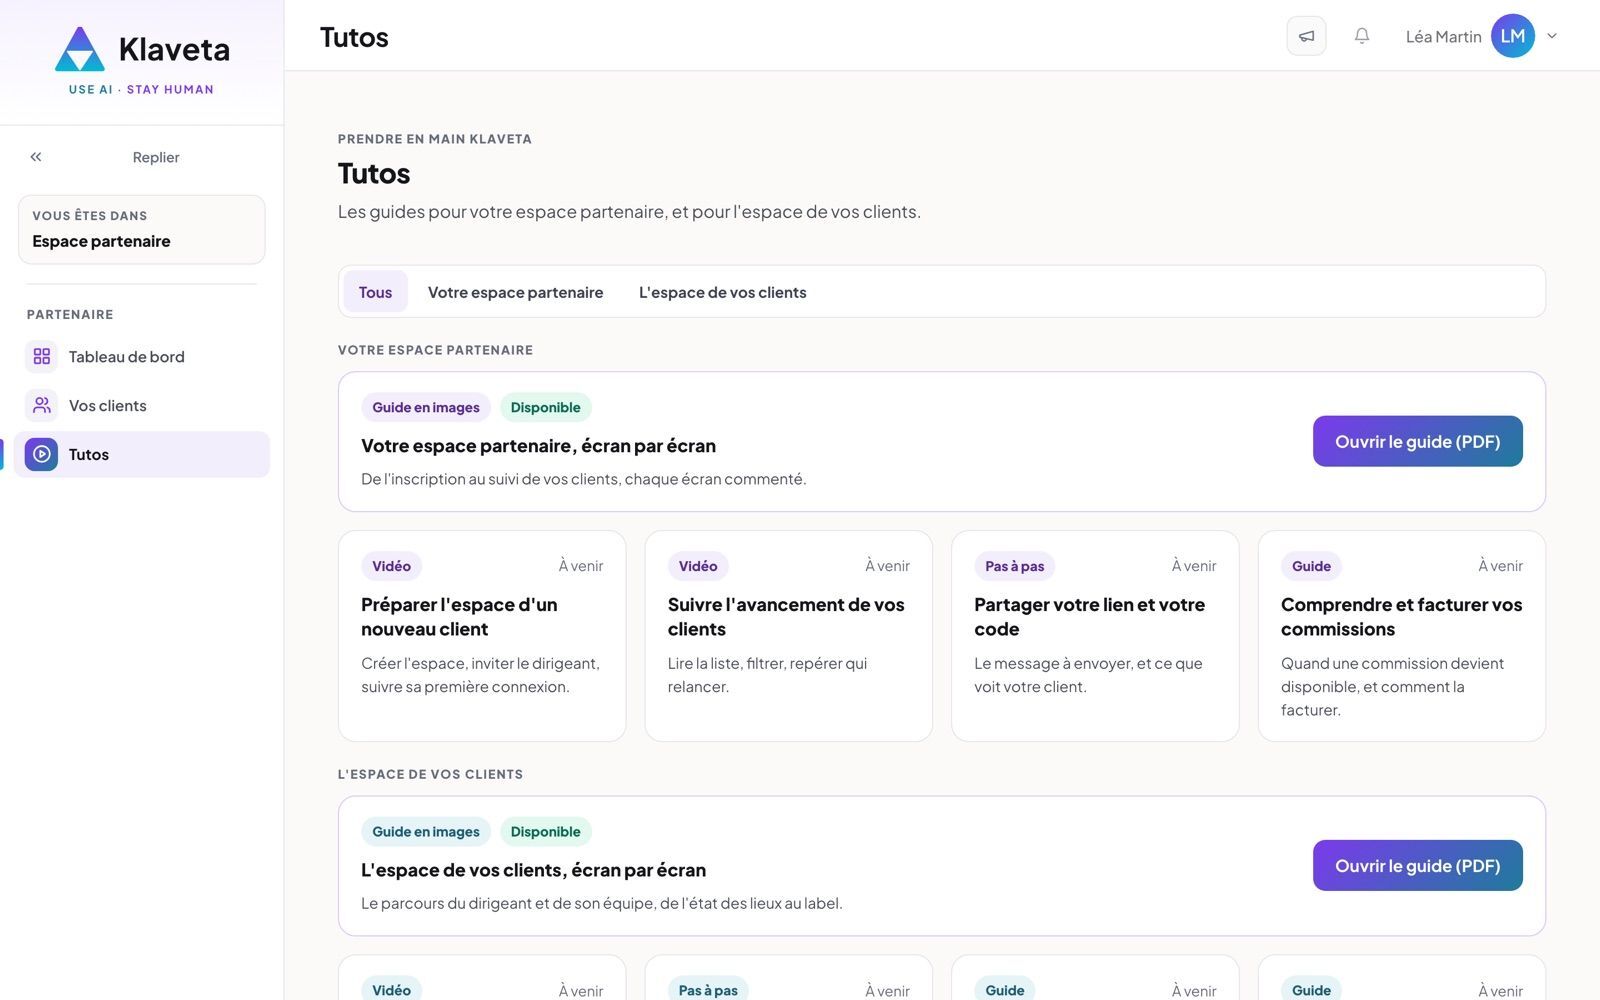
Task: Click Disponible badge in Votre espace partenaire section
Action: point(545,407)
